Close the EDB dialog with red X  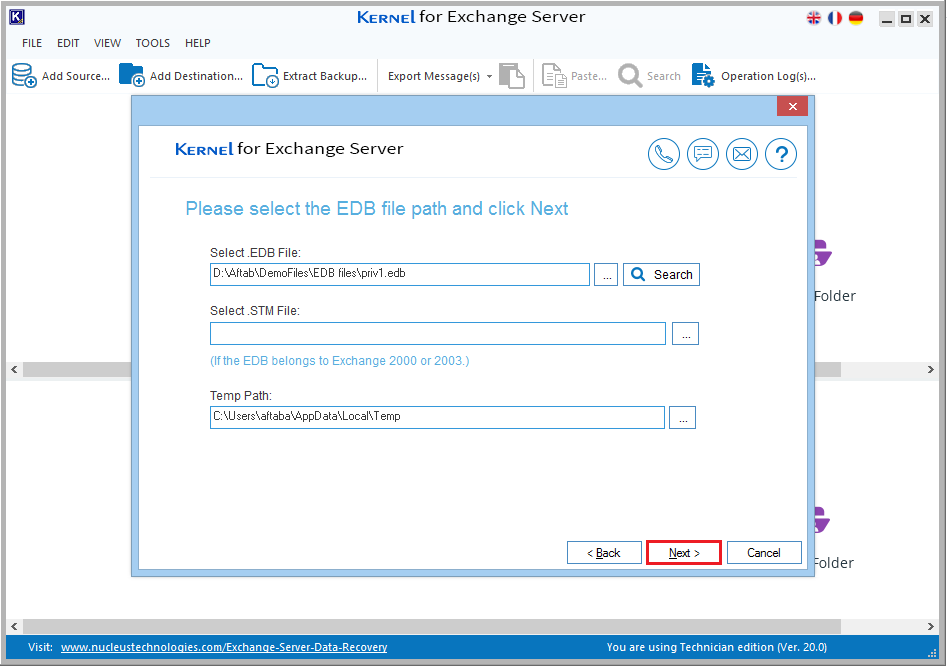[x=792, y=106]
